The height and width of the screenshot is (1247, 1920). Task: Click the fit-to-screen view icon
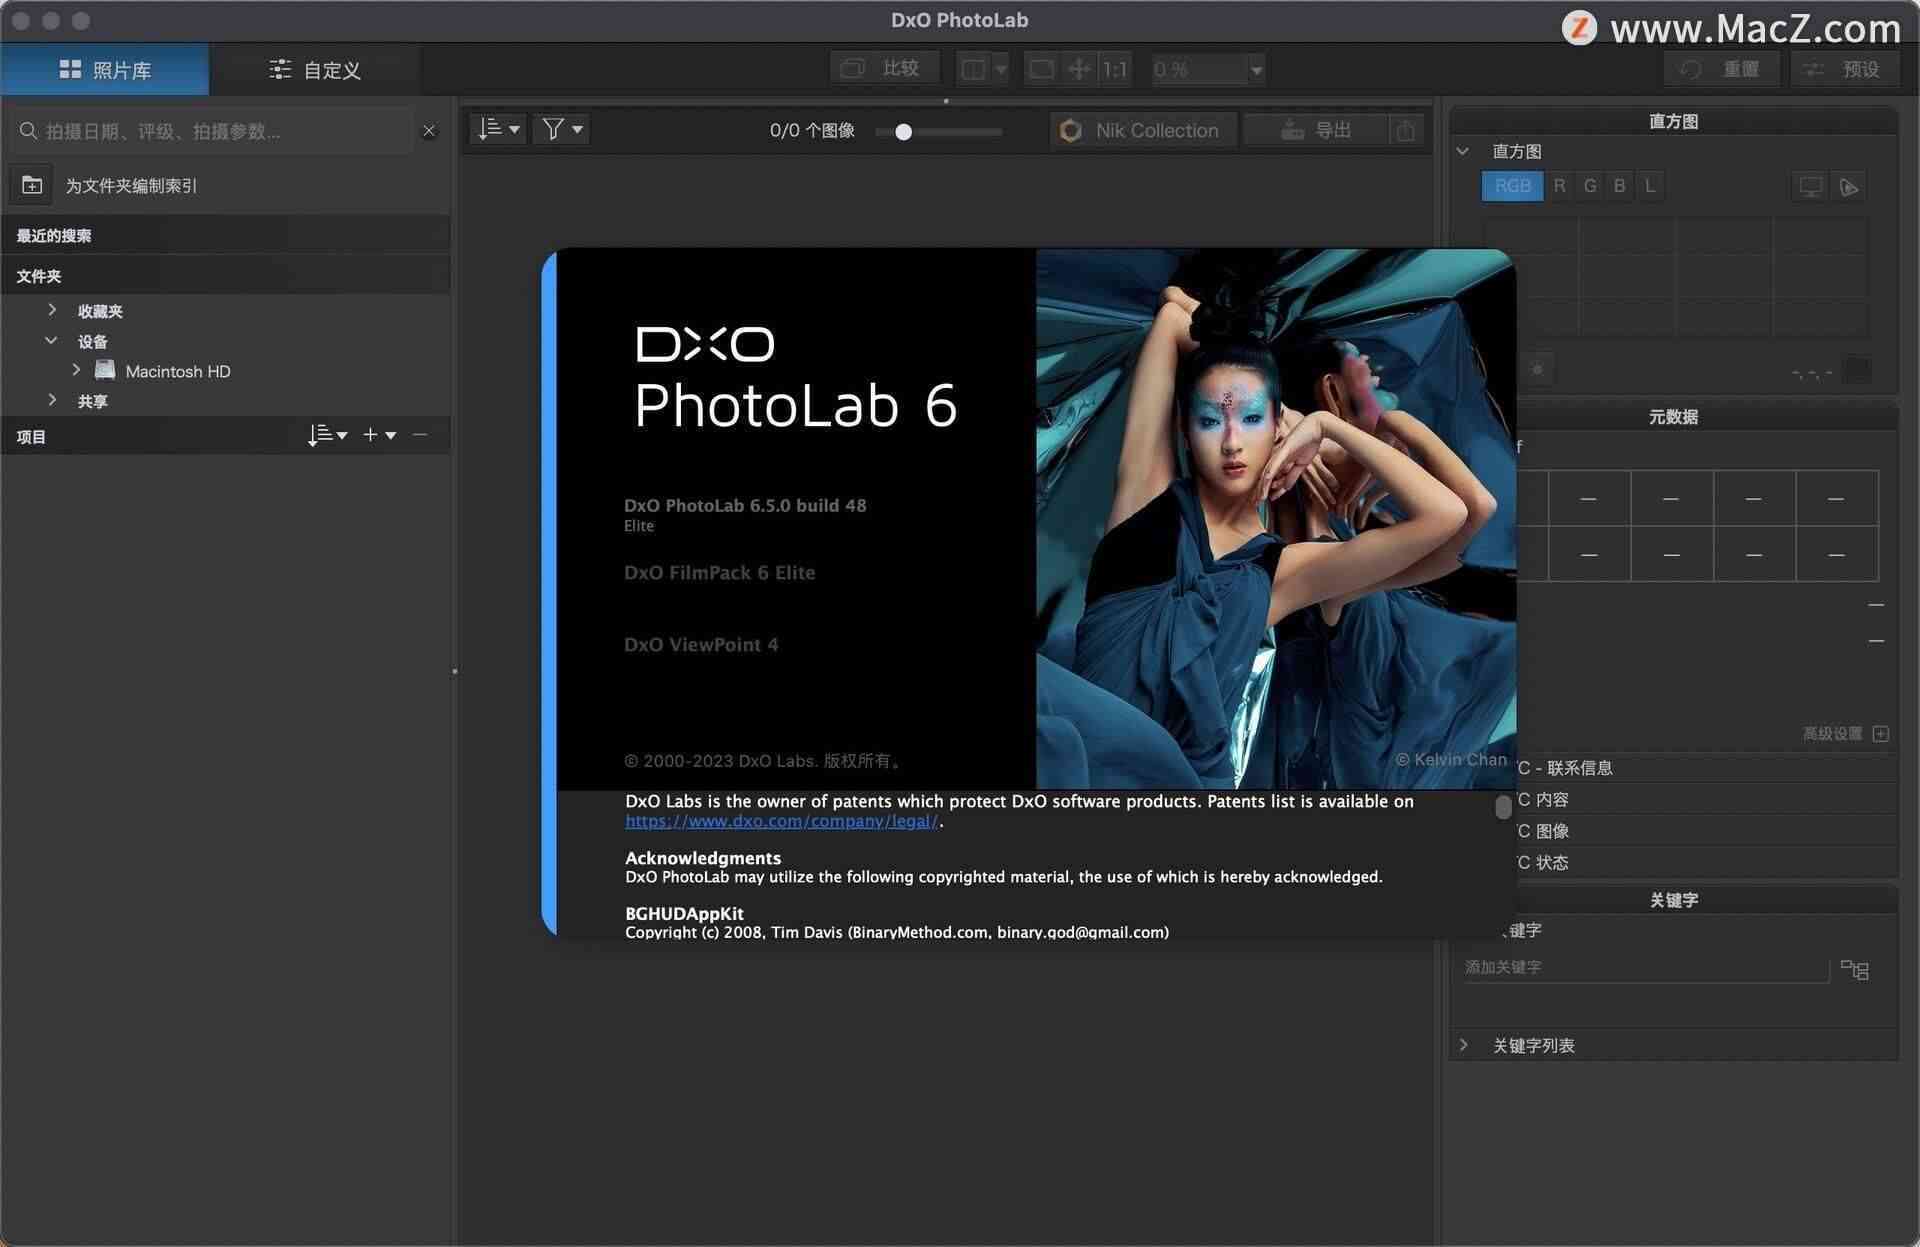1041,69
